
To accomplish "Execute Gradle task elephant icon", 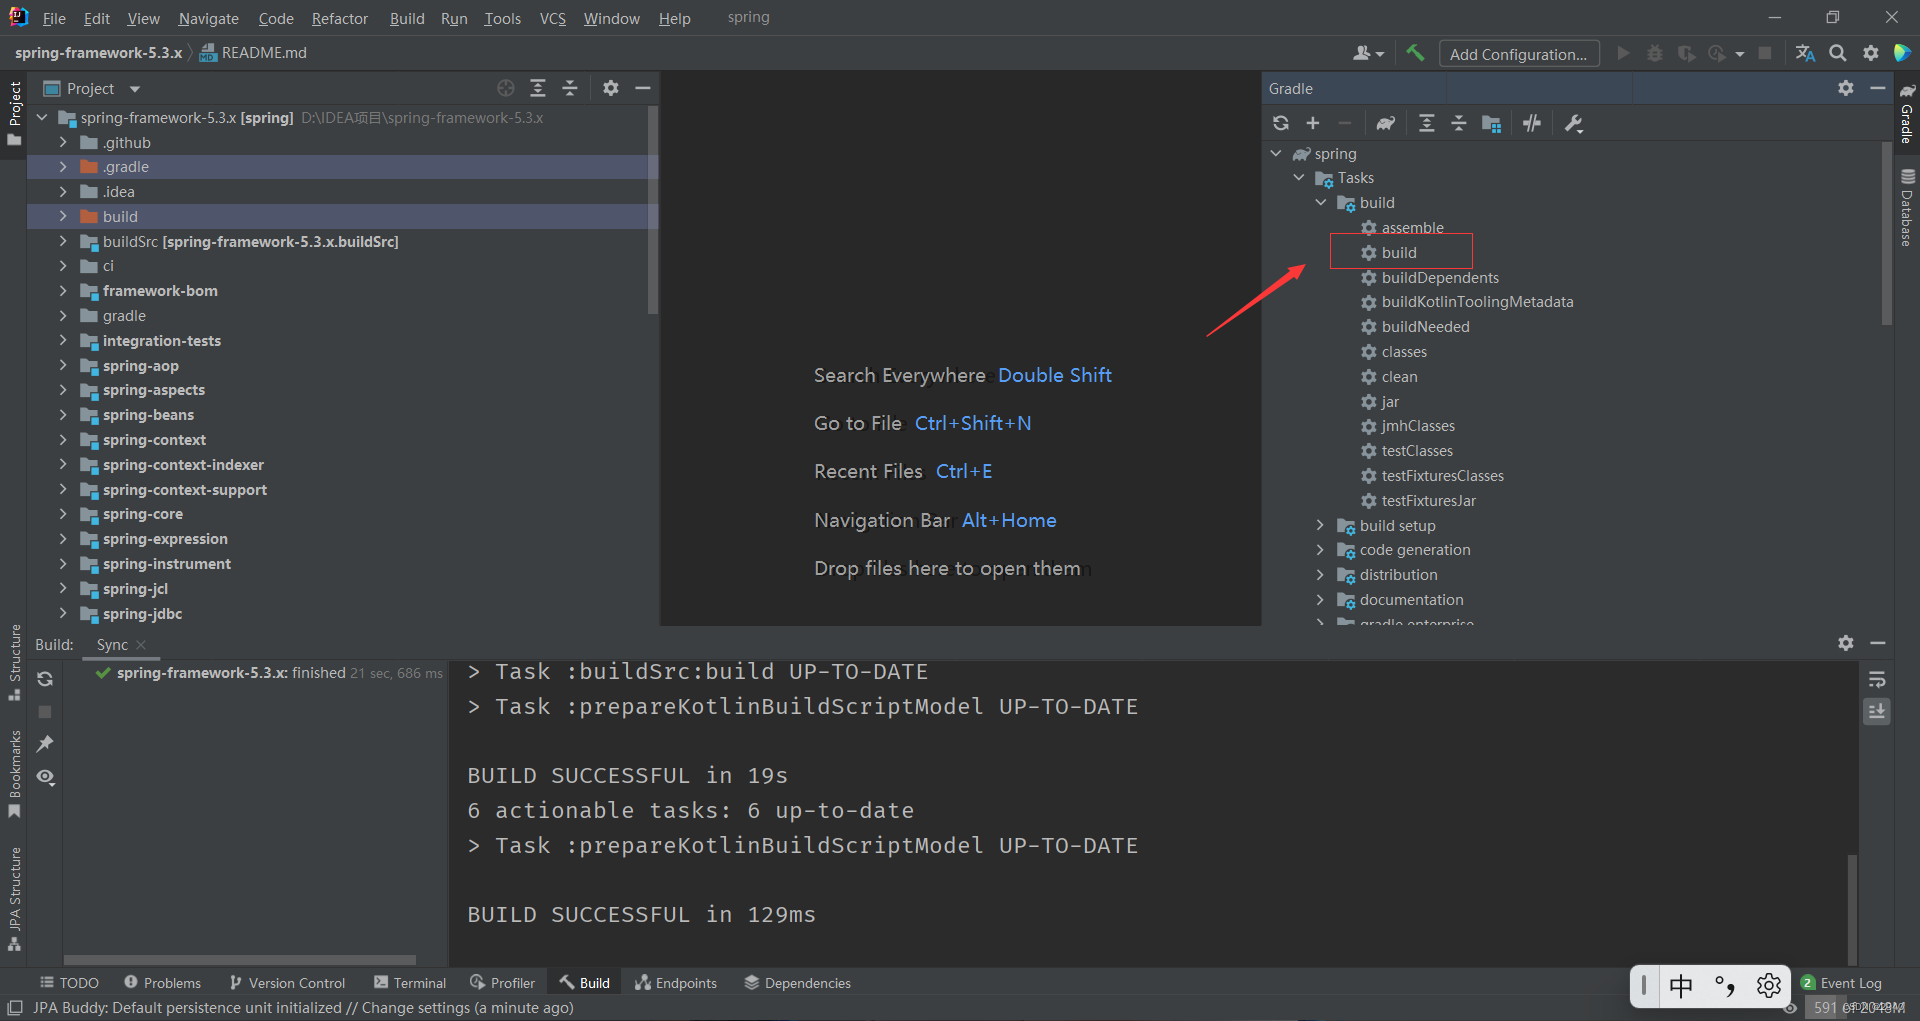I will coord(1385,123).
